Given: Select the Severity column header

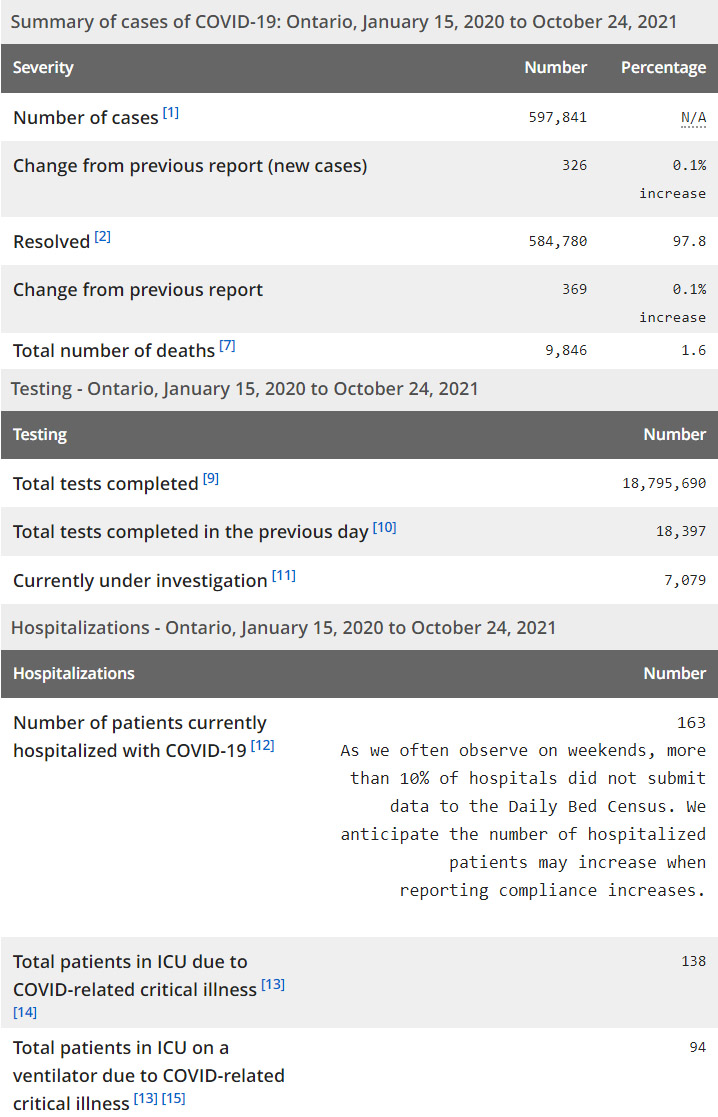Looking at the screenshot, I should (43, 68).
